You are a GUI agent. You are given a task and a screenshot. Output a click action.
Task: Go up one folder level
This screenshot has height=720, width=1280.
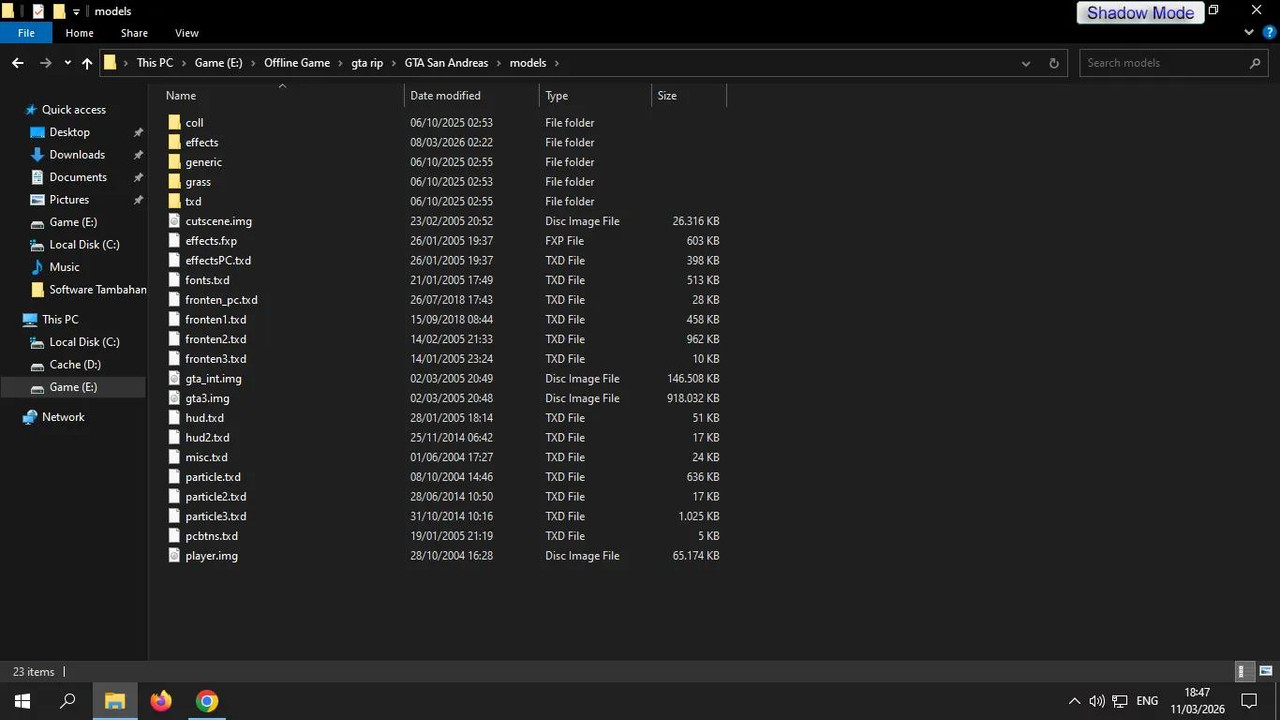point(87,63)
